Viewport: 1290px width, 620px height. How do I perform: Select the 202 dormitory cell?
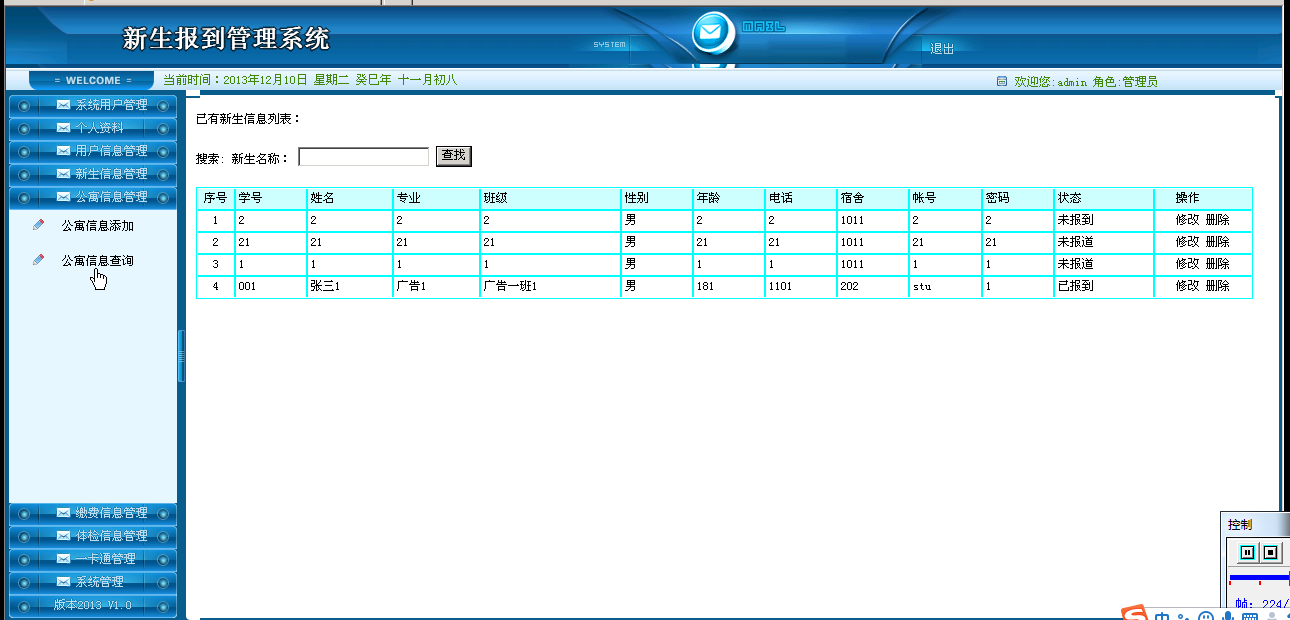pyautogui.click(x=872, y=286)
